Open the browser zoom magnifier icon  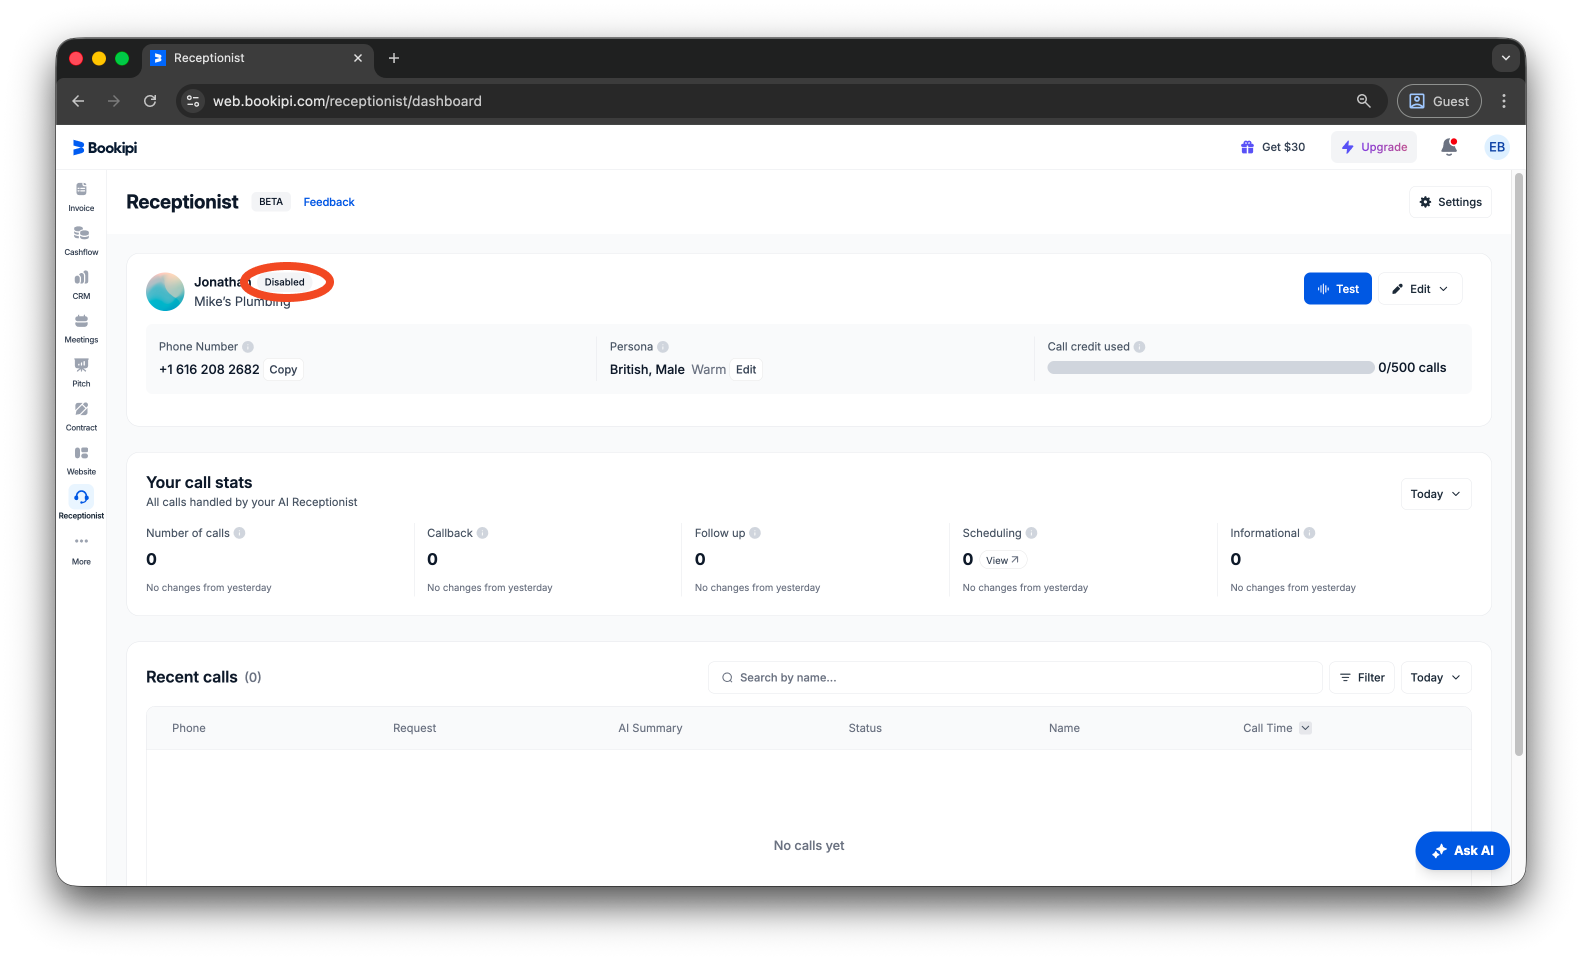coord(1363,101)
